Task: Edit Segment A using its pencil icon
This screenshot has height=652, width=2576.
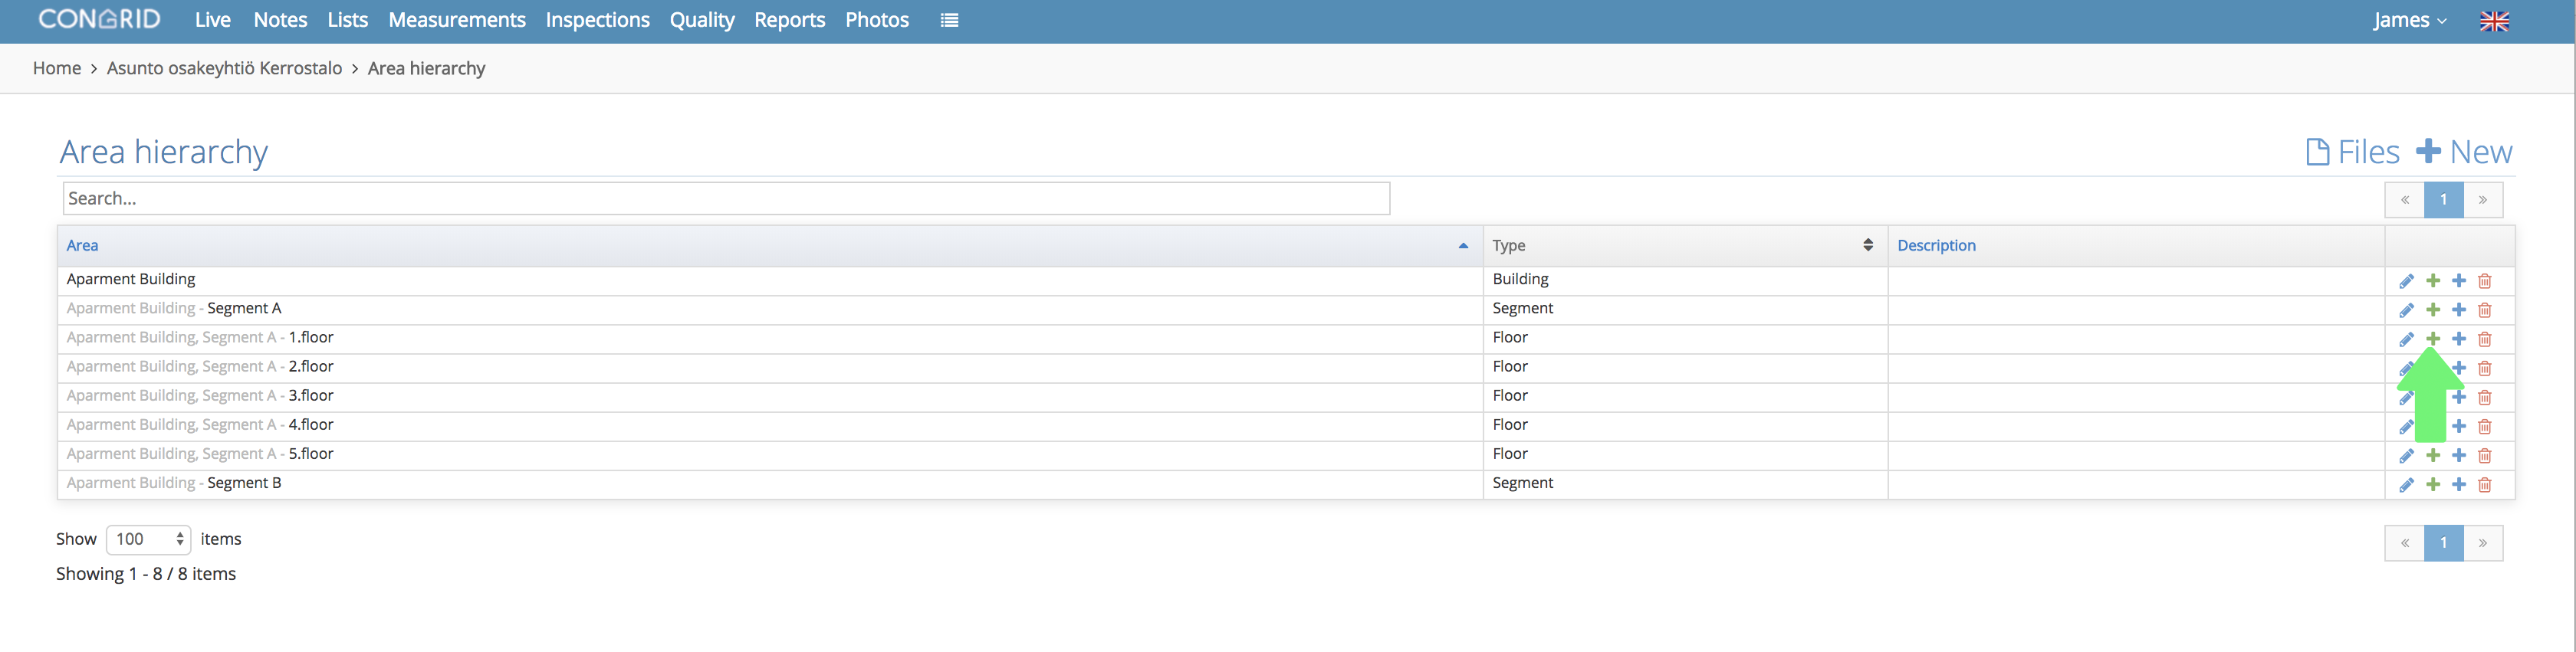Action: pos(2406,310)
